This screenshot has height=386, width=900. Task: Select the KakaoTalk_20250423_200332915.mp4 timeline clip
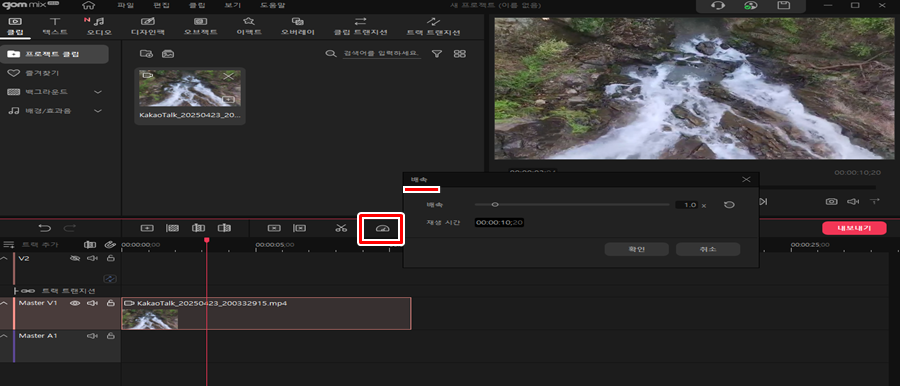(x=266, y=314)
